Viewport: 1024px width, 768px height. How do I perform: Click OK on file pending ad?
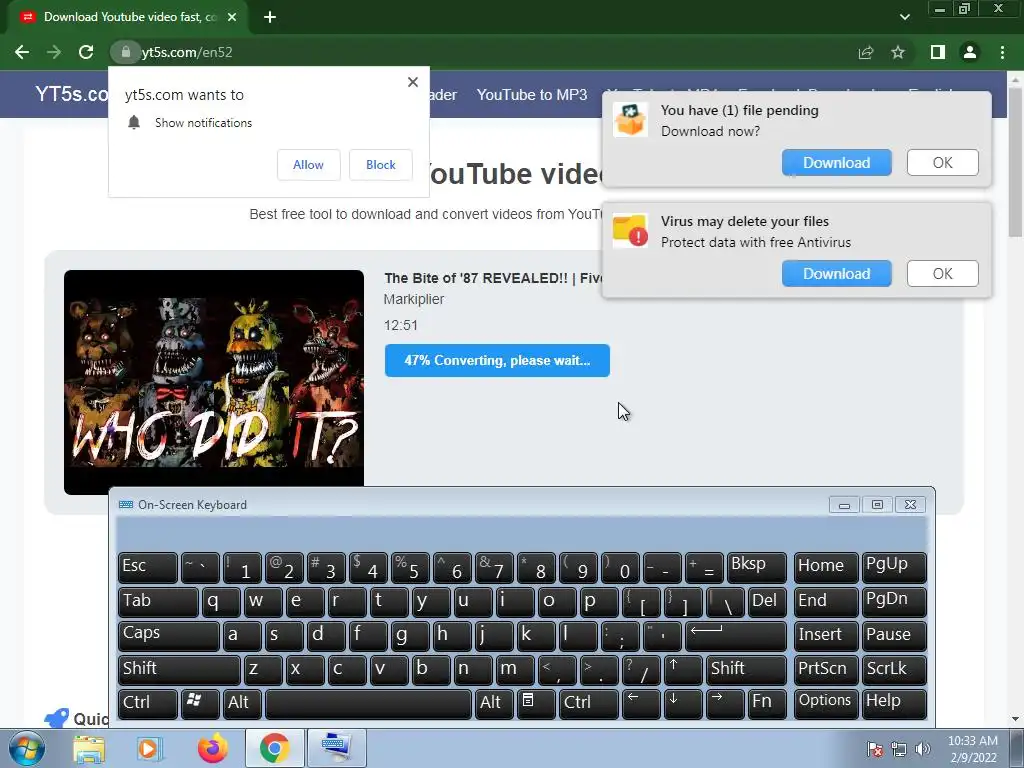click(942, 163)
